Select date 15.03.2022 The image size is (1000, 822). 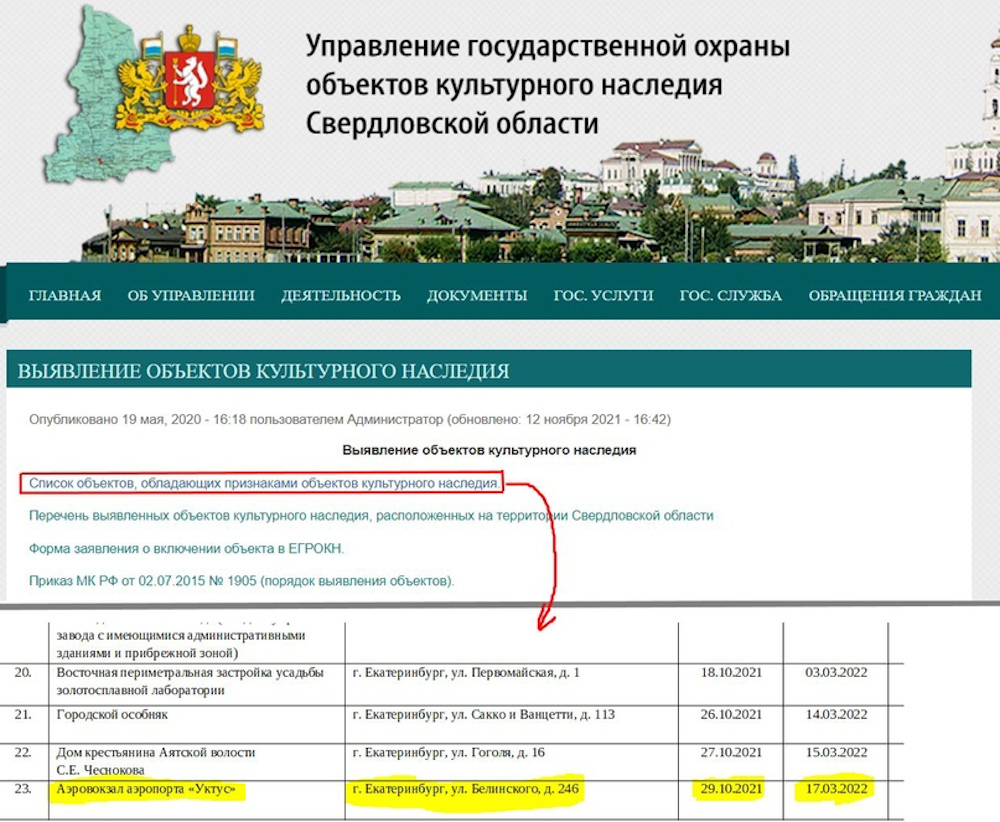pos(836,752)
